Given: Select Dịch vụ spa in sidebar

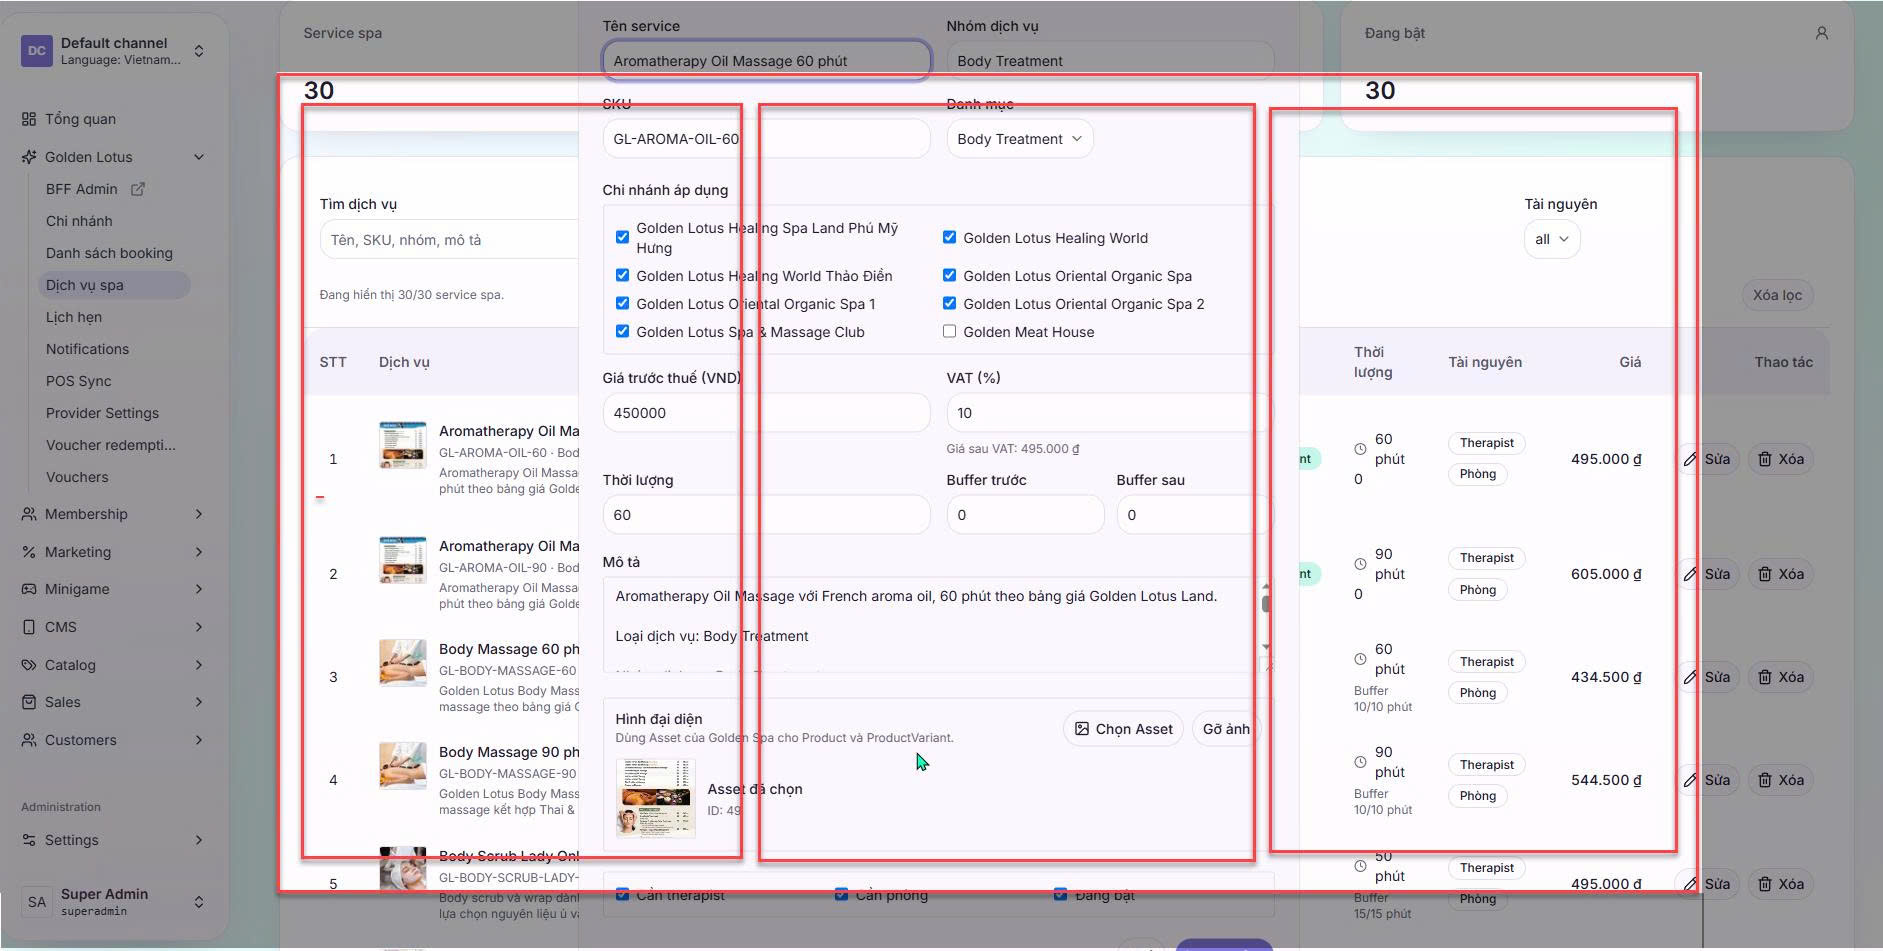Looking at the screenshot, I should 113,285.
